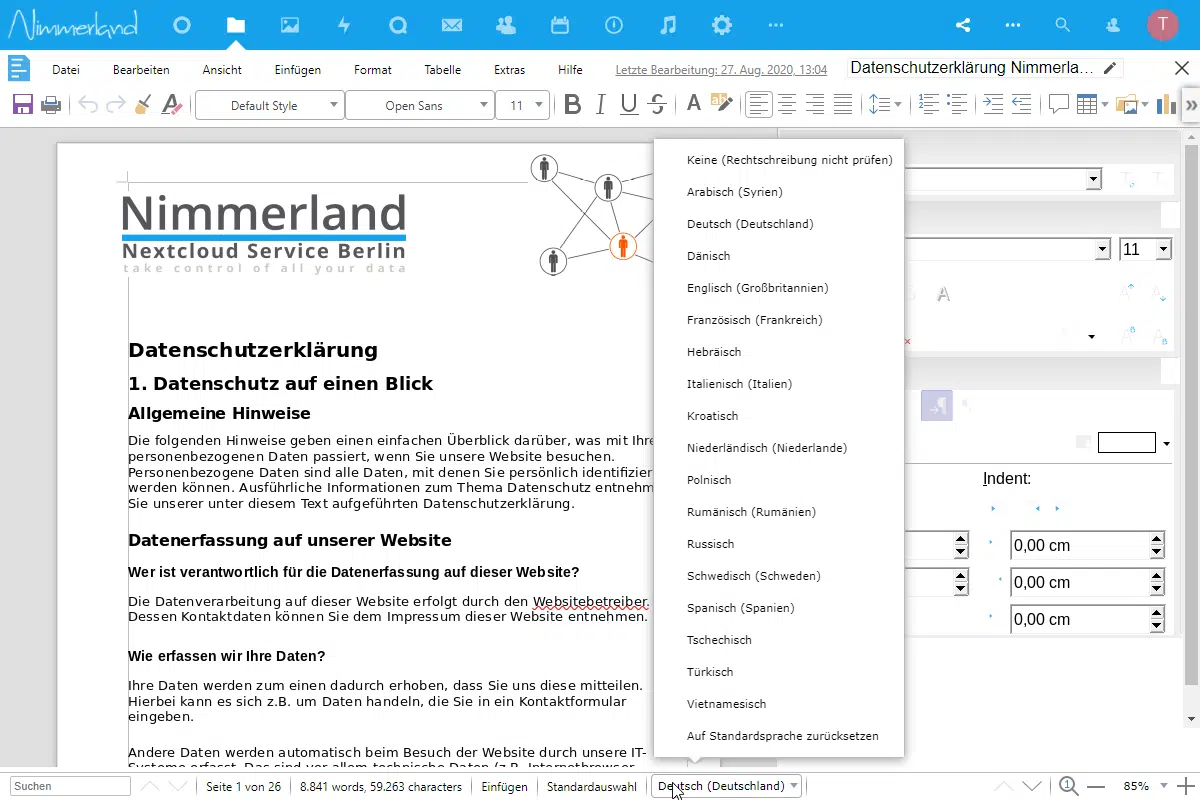Open the magnifier search in the header
The width and height of the screenshot is (1200, 800).
(x=1063, y=25)
